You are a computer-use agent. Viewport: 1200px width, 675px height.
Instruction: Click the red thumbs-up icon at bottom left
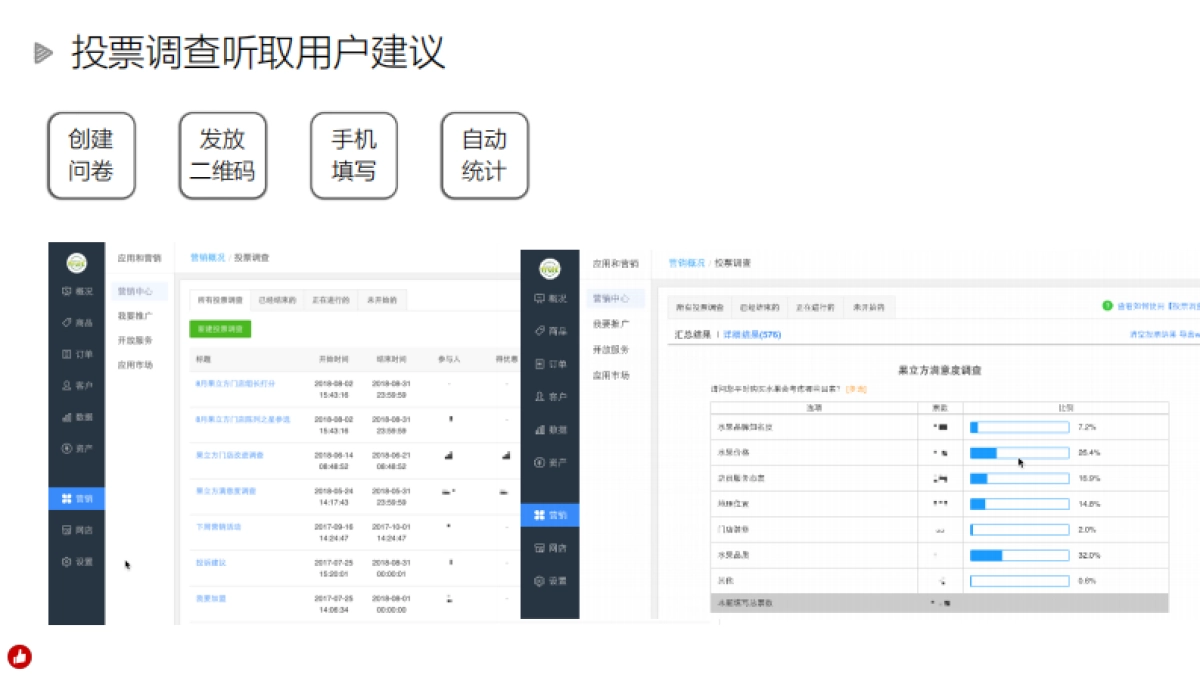pyautogui.click(x=21, y=657)
